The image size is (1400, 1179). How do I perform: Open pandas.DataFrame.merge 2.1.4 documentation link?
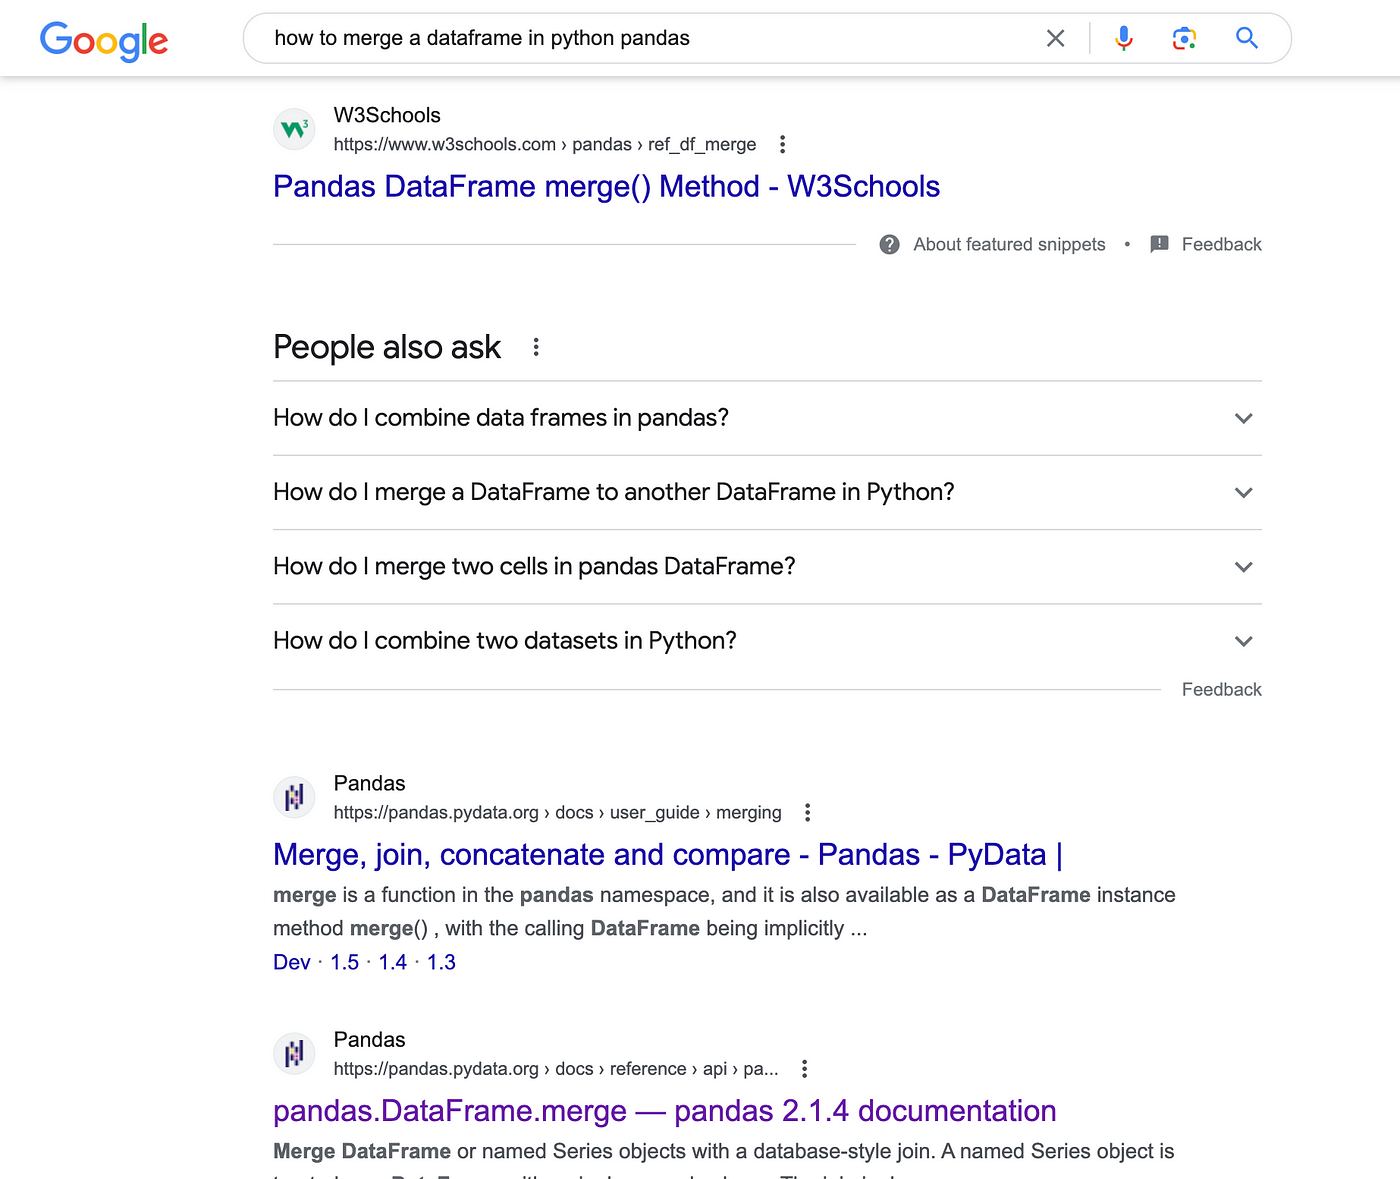tap(664, 1111)
